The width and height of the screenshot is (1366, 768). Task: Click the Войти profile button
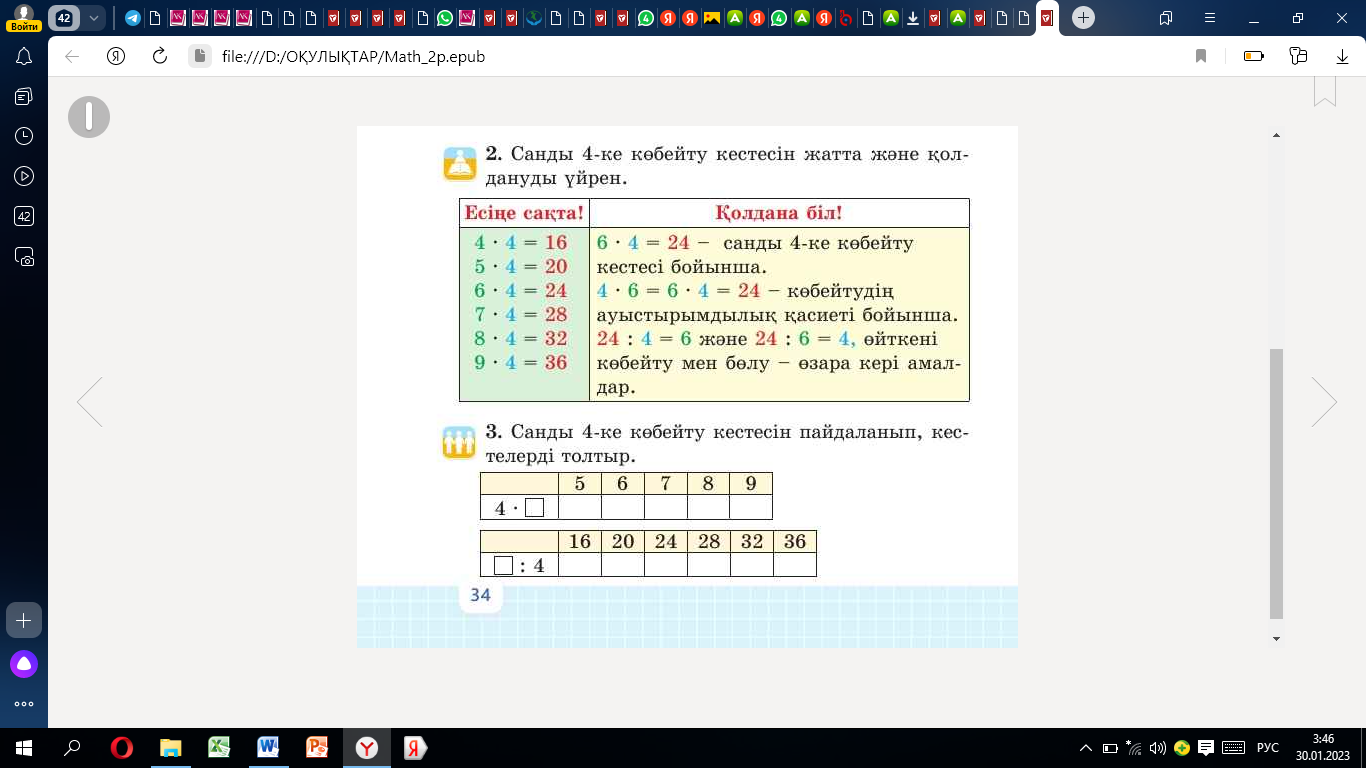click(x=25, y=18)
